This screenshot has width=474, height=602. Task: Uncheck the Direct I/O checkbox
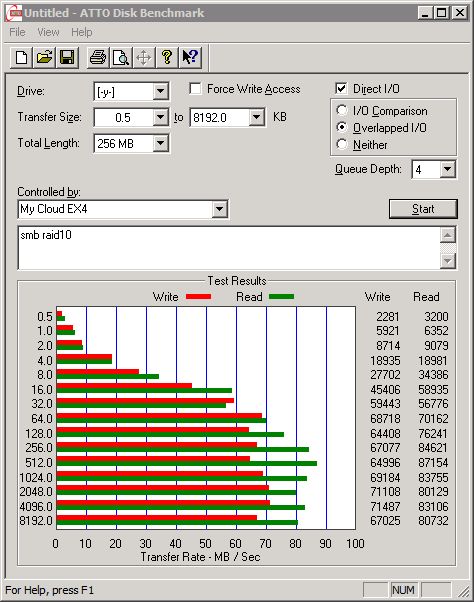pos(341,89)
